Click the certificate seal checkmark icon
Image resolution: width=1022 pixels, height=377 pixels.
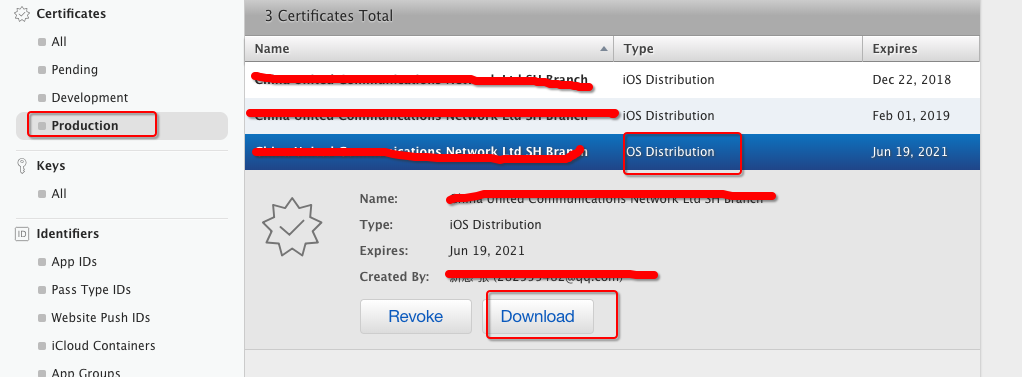292,226
